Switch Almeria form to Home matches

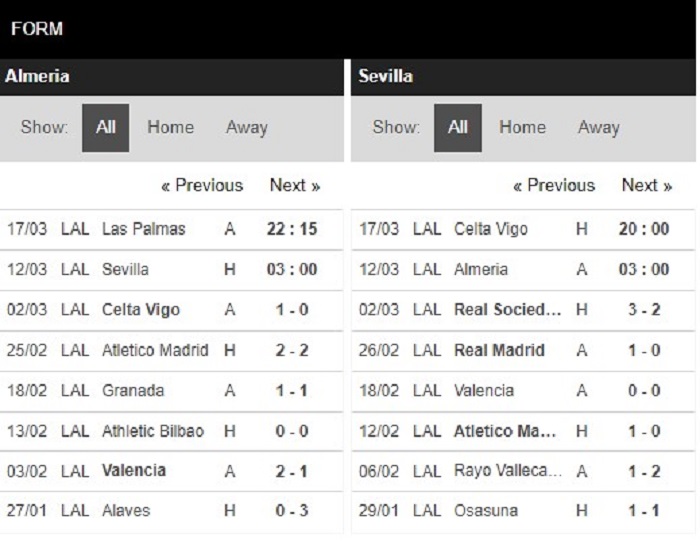pos(171,127)
